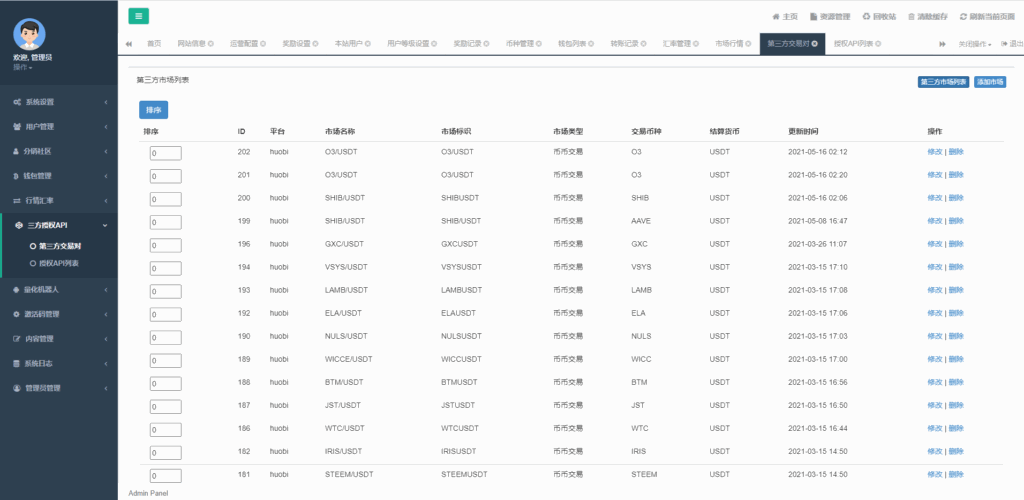This screenshot has height=500, width=1024.
Task: Click 修改 for the GXC/USDT row
Action: pos(935,244)
